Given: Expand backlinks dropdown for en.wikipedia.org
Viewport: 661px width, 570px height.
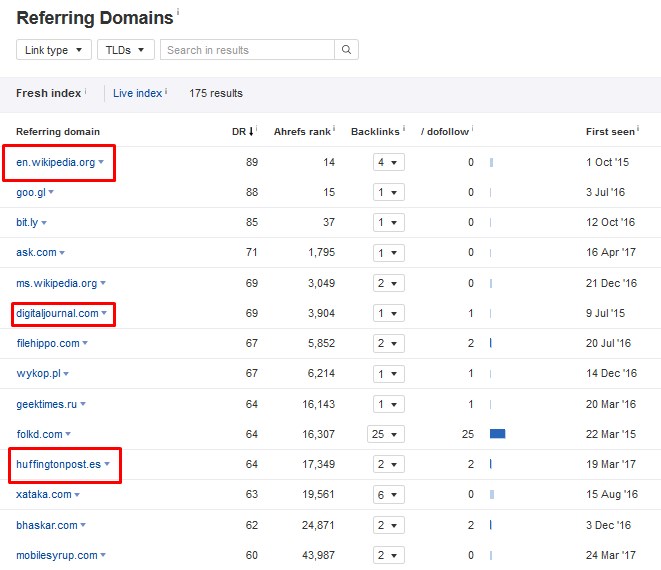Looking at the screenshot, I should (x=389, y=162).
